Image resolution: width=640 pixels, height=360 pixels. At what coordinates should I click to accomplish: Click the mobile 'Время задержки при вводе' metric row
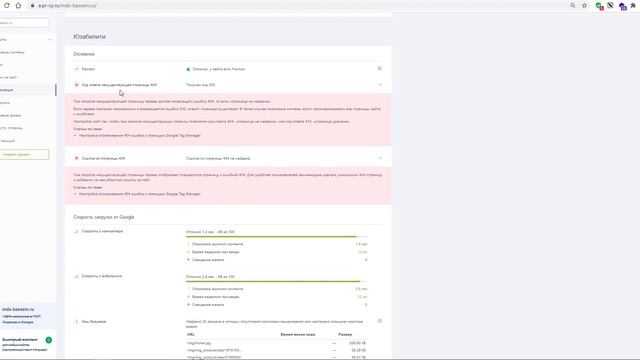point(277,297)
